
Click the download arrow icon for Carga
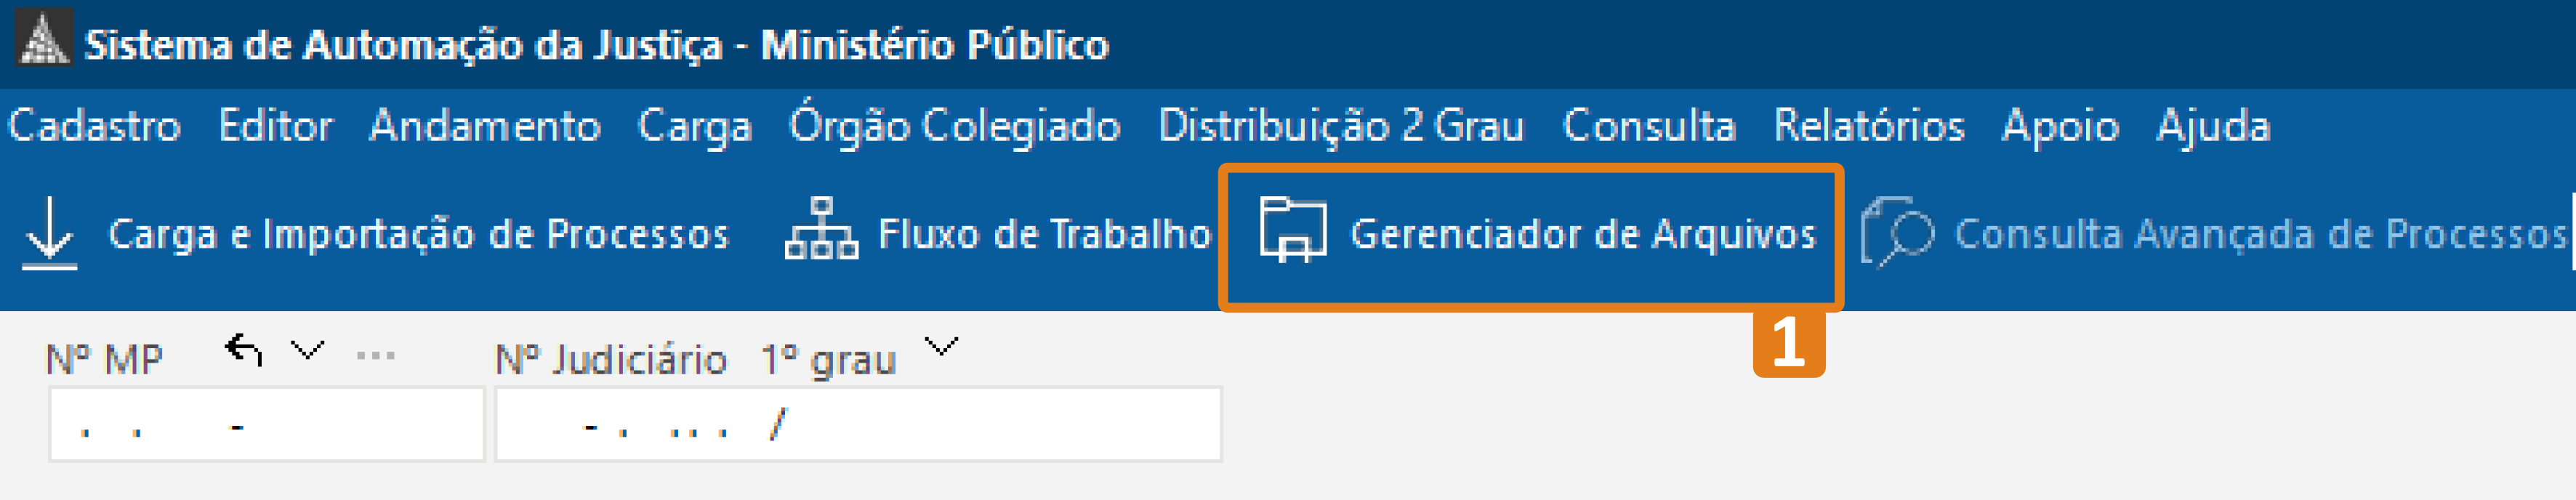(x=50, y=232)
